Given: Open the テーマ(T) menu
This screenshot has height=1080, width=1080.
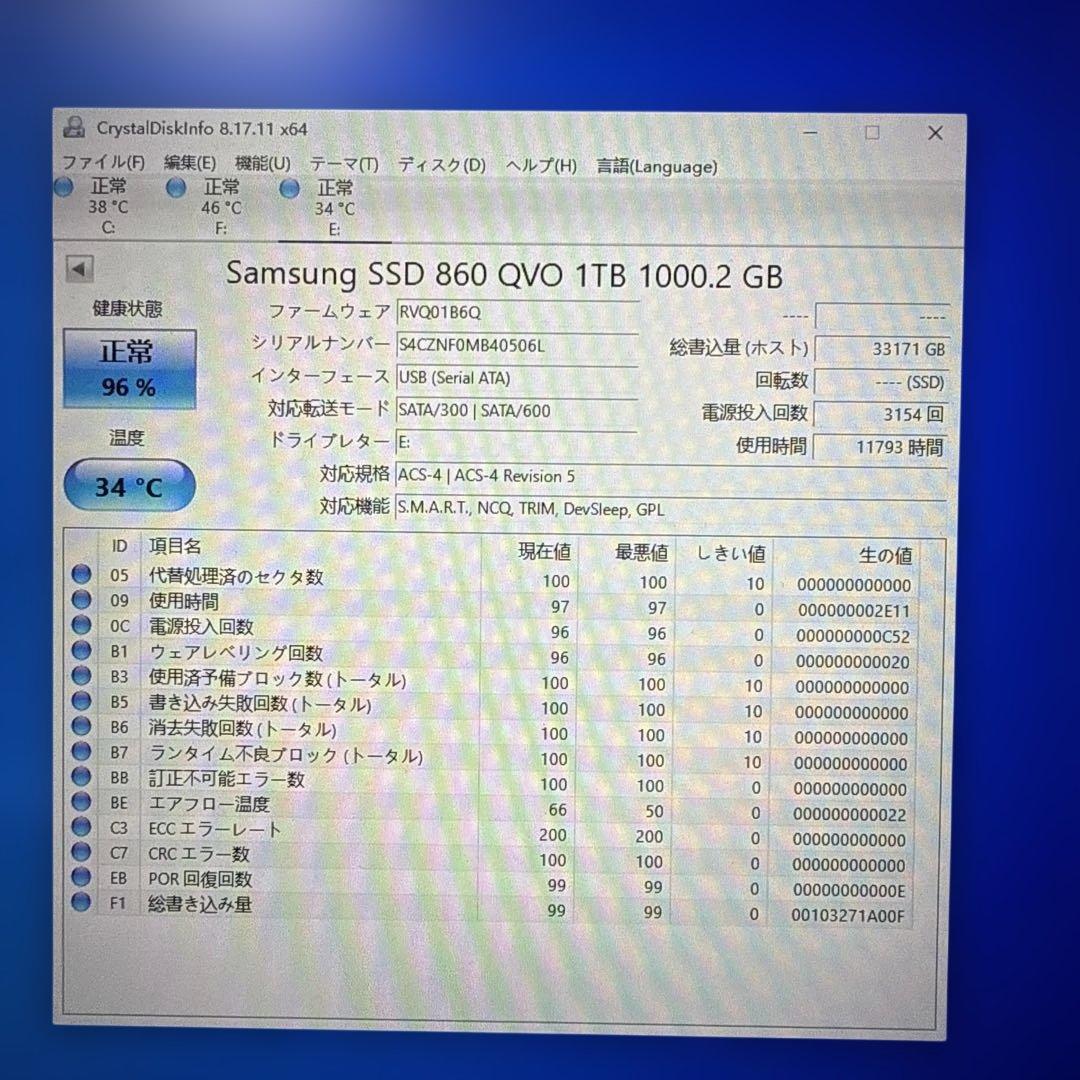Looking at the screenshot, I should pos(344,165).
